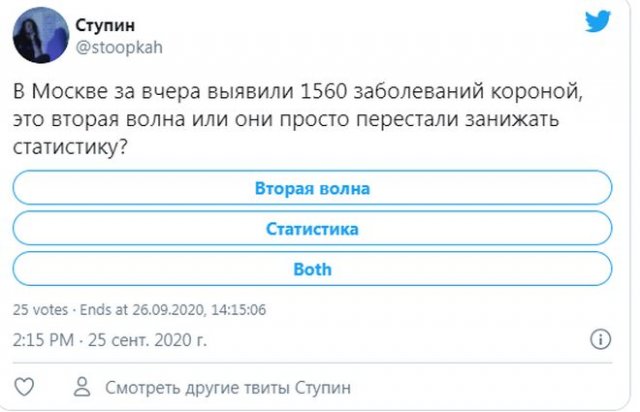Click the number 1560 in the tweet text

coord(319,92)
